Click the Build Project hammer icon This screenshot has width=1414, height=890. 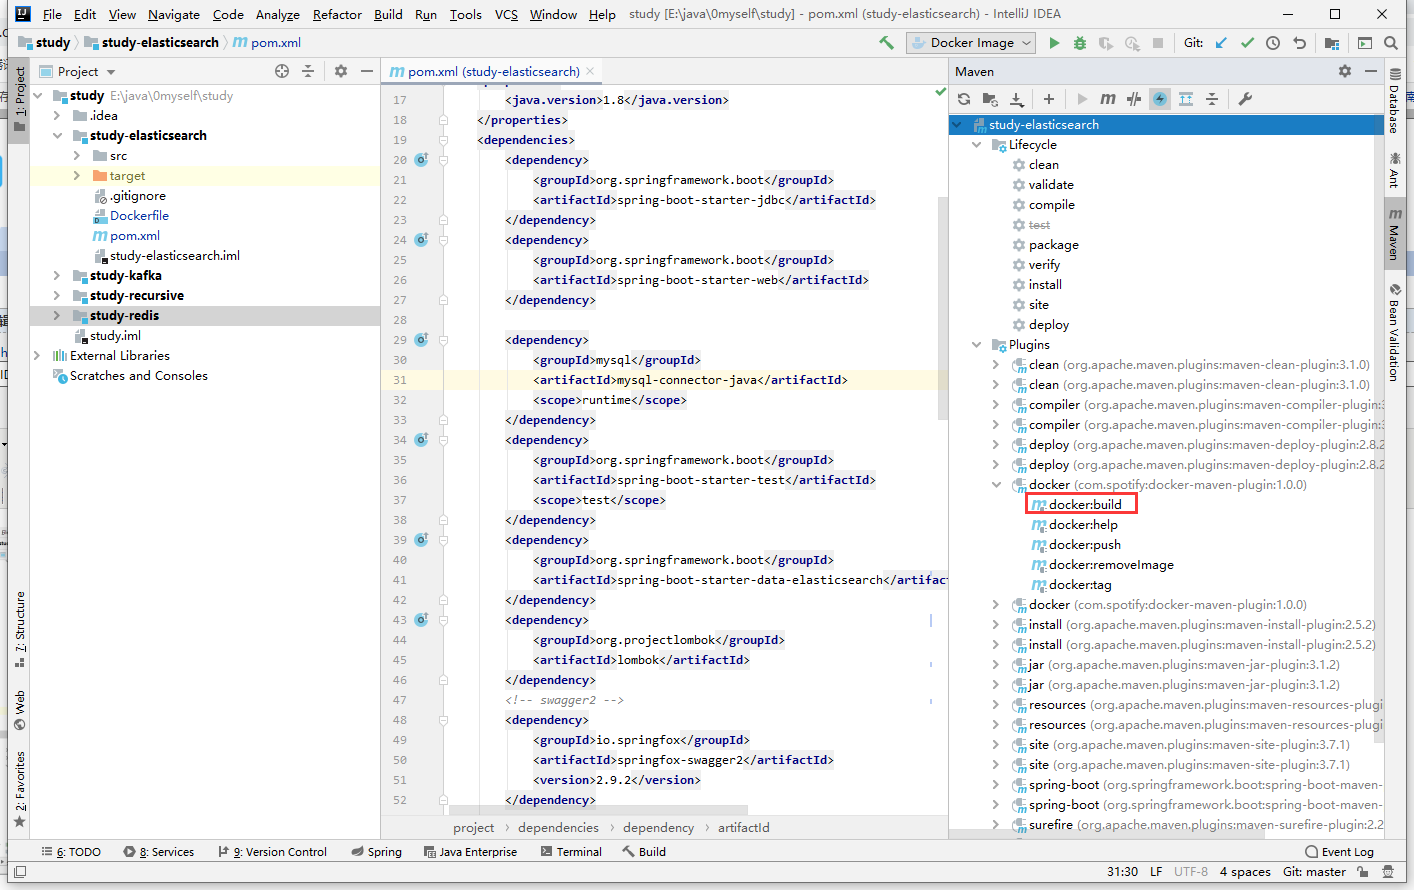pos(886,43)
